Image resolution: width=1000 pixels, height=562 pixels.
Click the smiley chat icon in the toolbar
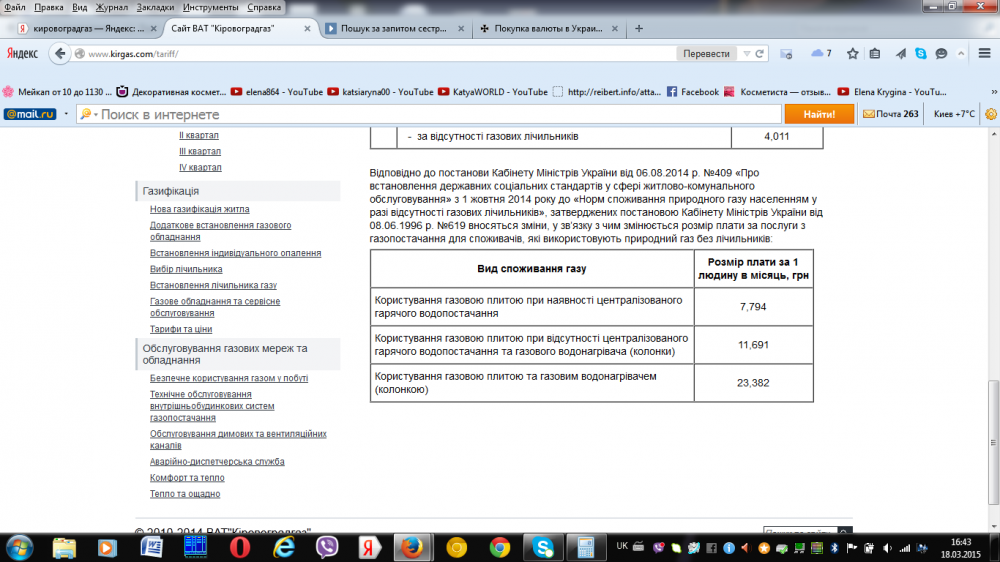click(941, 54)
